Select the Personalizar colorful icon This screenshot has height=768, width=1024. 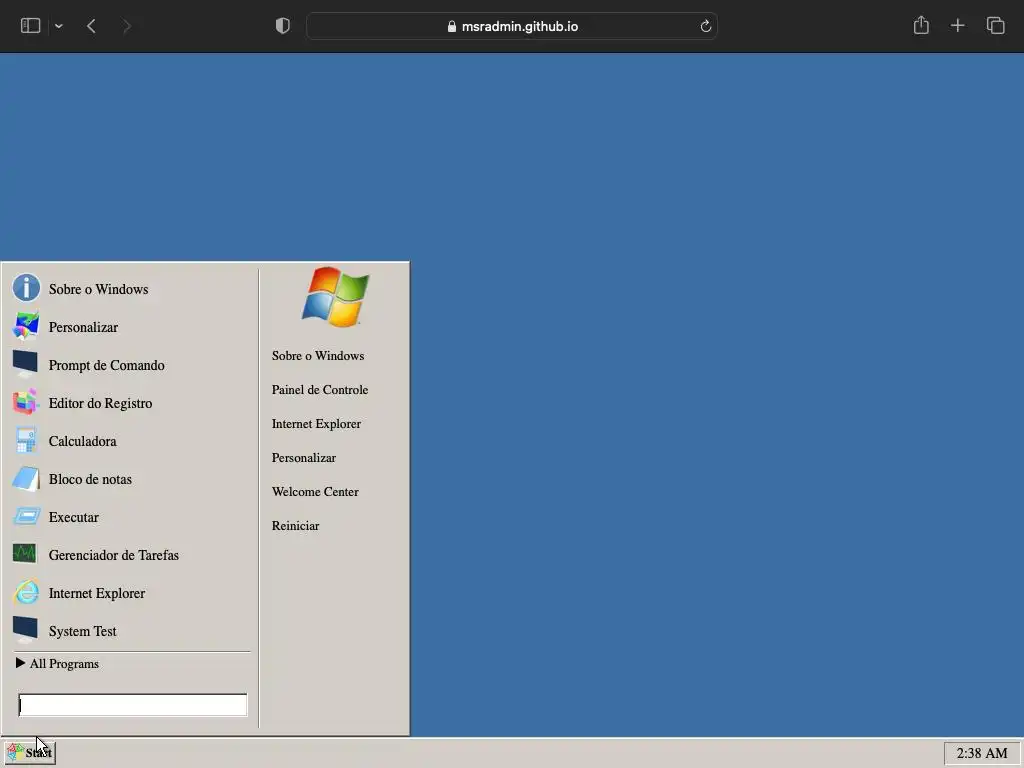coord(26,326)
